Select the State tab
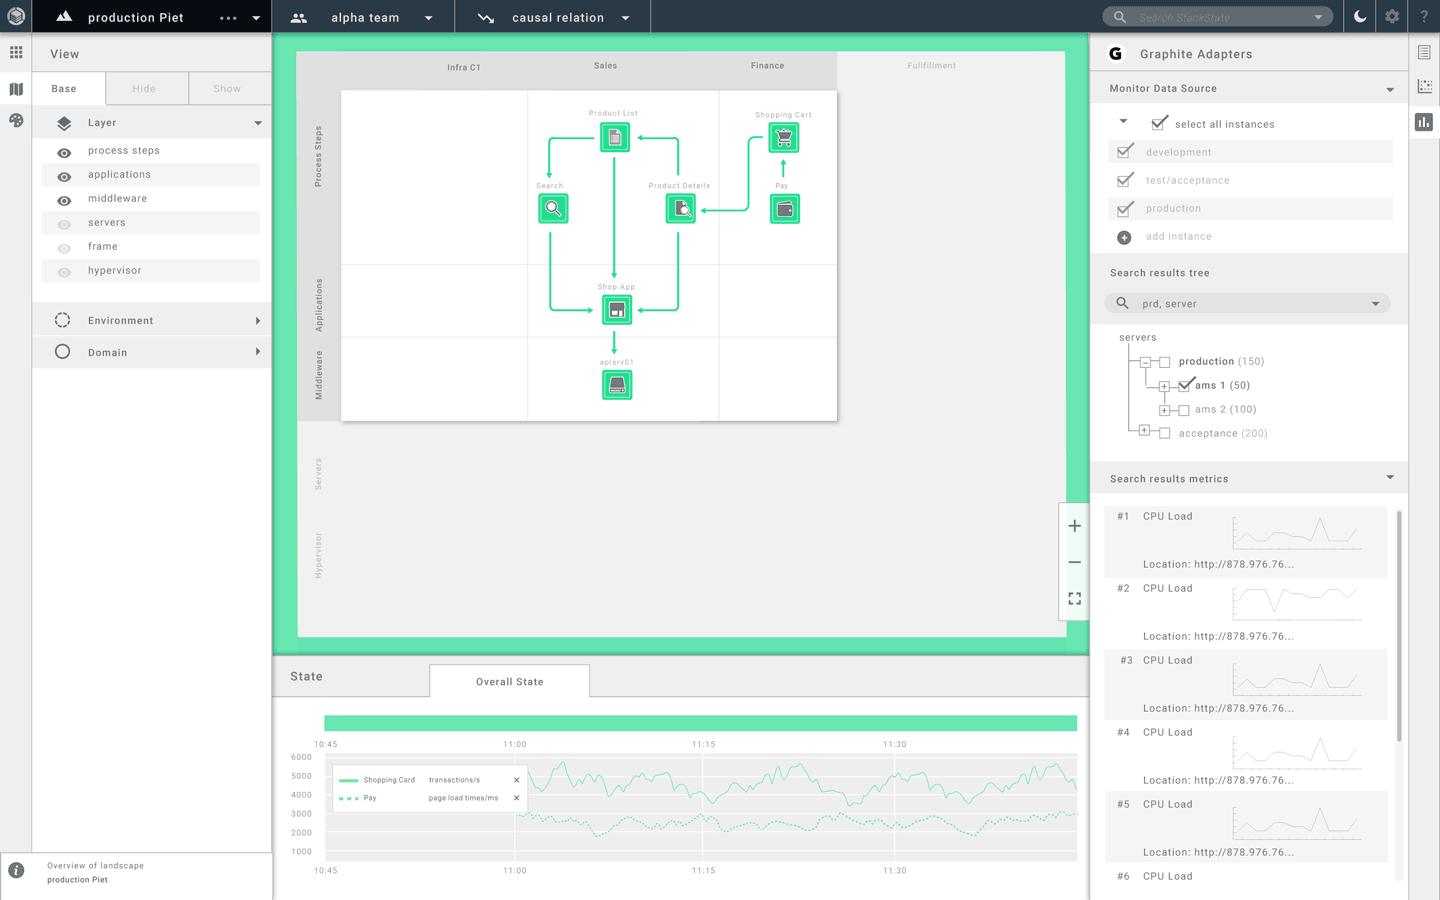This screenshot has width=1440, height=900. coord(307,677)
